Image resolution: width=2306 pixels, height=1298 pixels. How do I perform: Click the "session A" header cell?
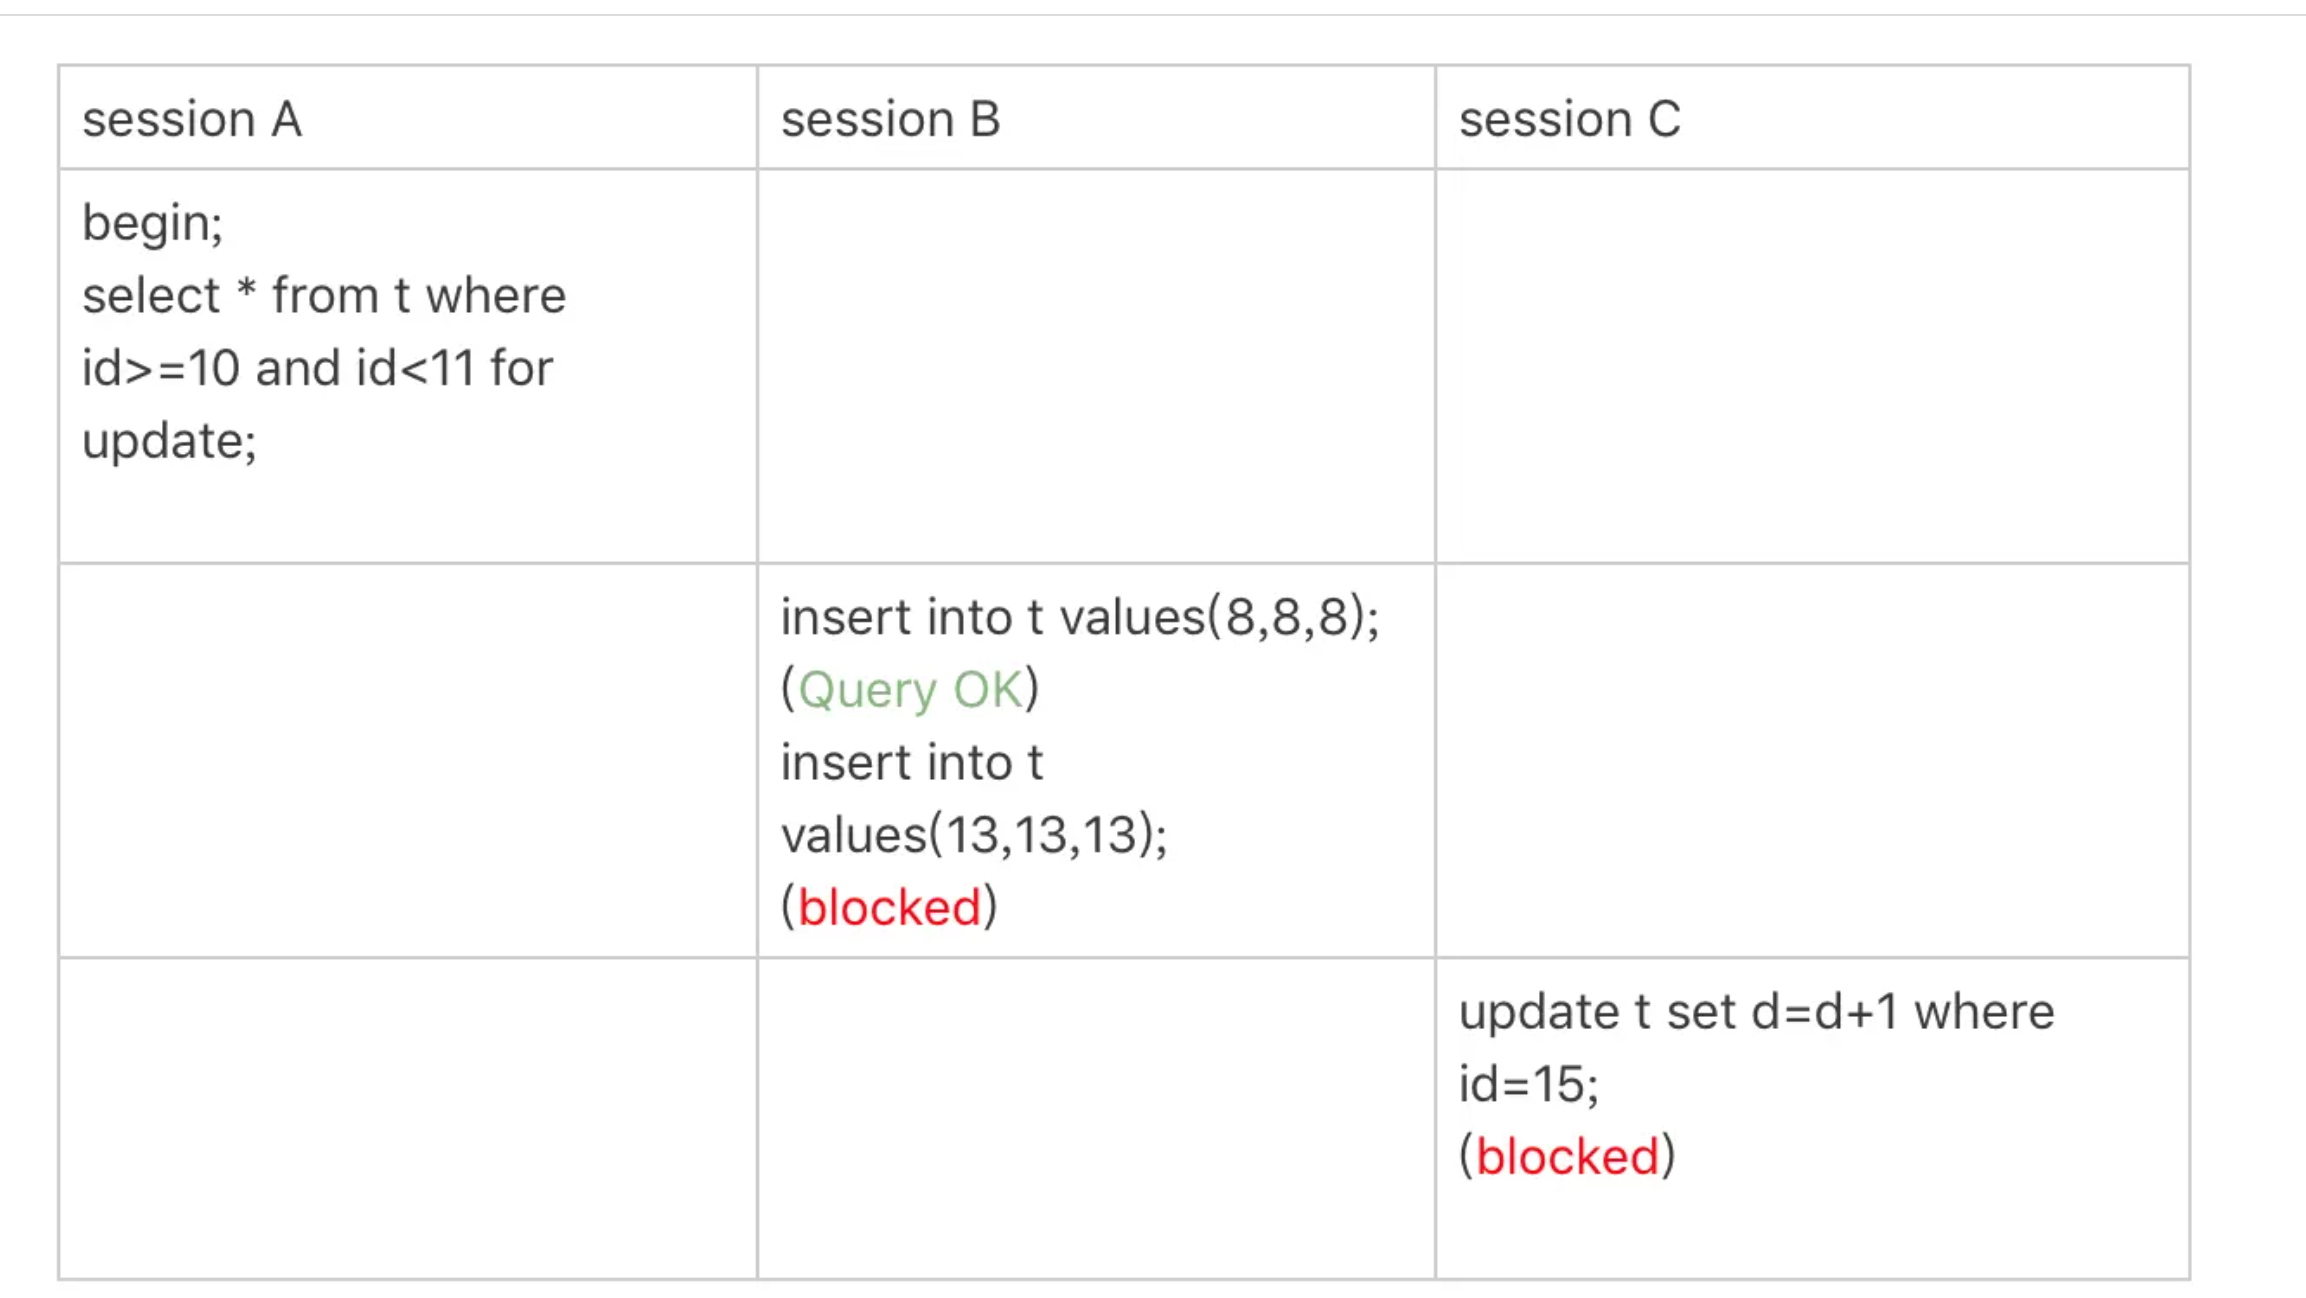click(192, 120)
